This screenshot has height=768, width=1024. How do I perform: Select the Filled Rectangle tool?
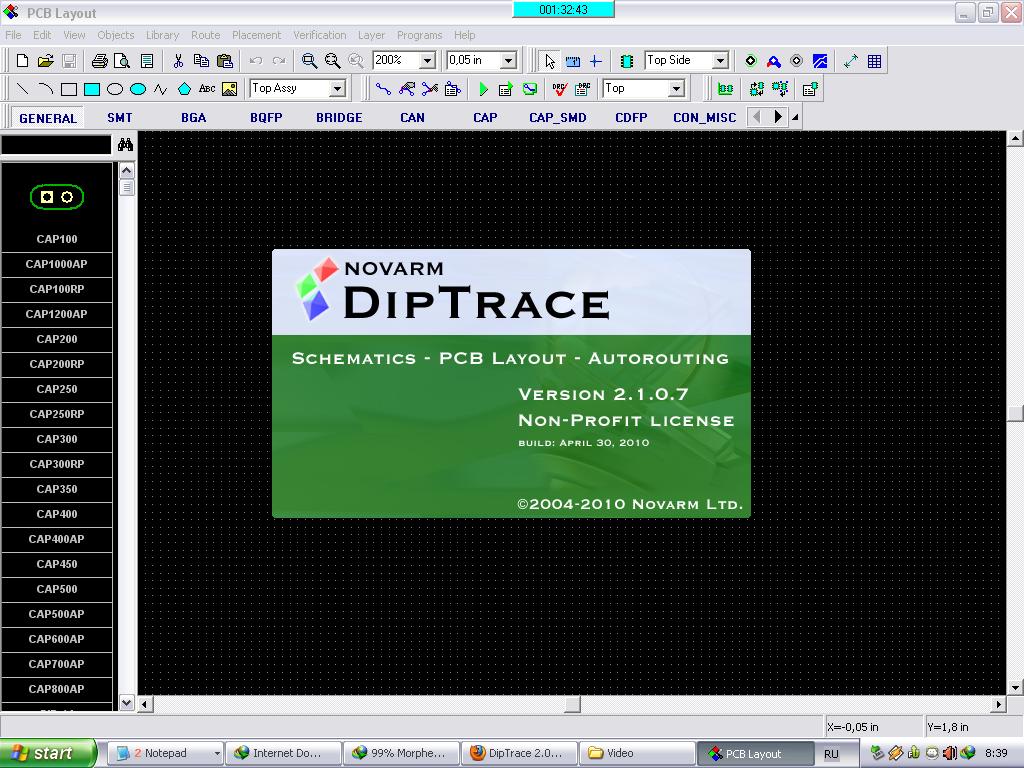(x=91, y=89)
